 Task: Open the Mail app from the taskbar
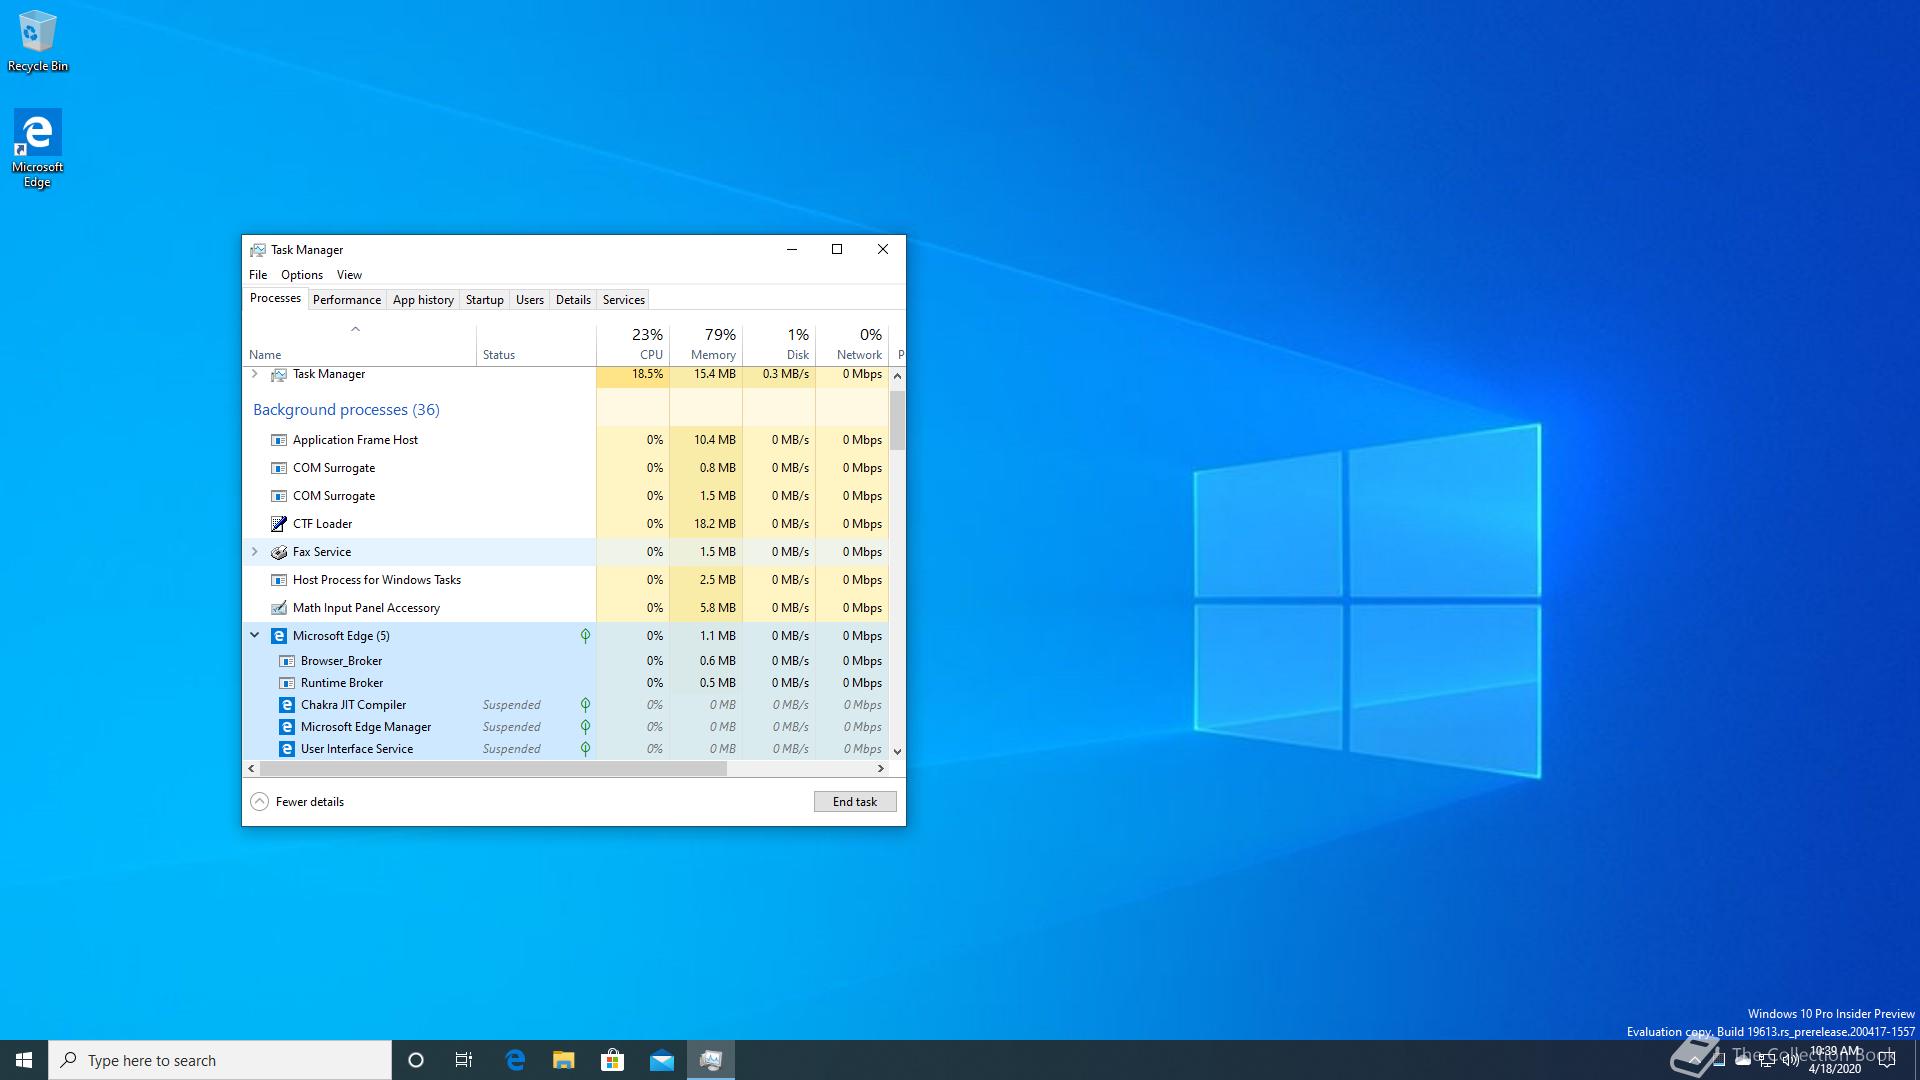662,1060
